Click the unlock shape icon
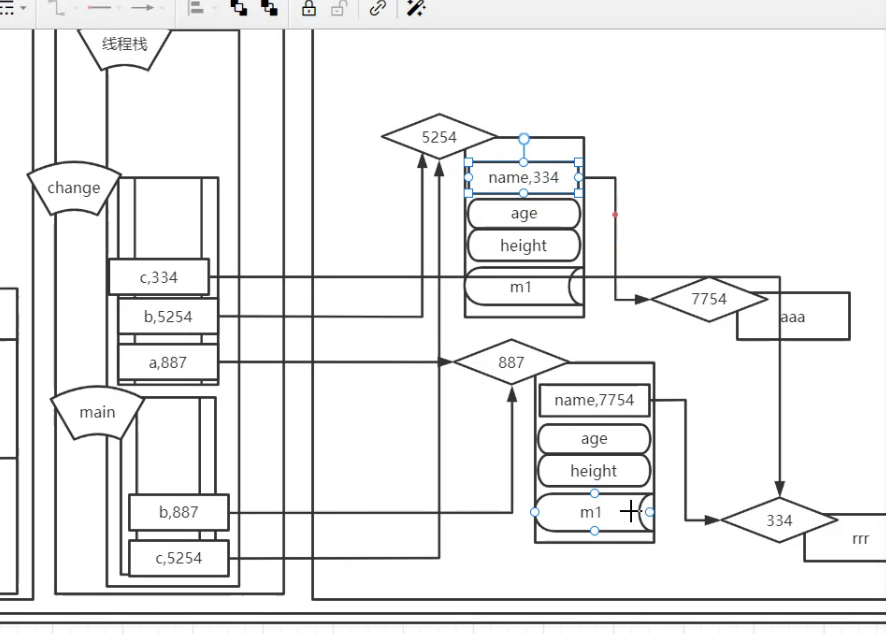This screenshot has height=634, width=886. (x=338, y=8)
